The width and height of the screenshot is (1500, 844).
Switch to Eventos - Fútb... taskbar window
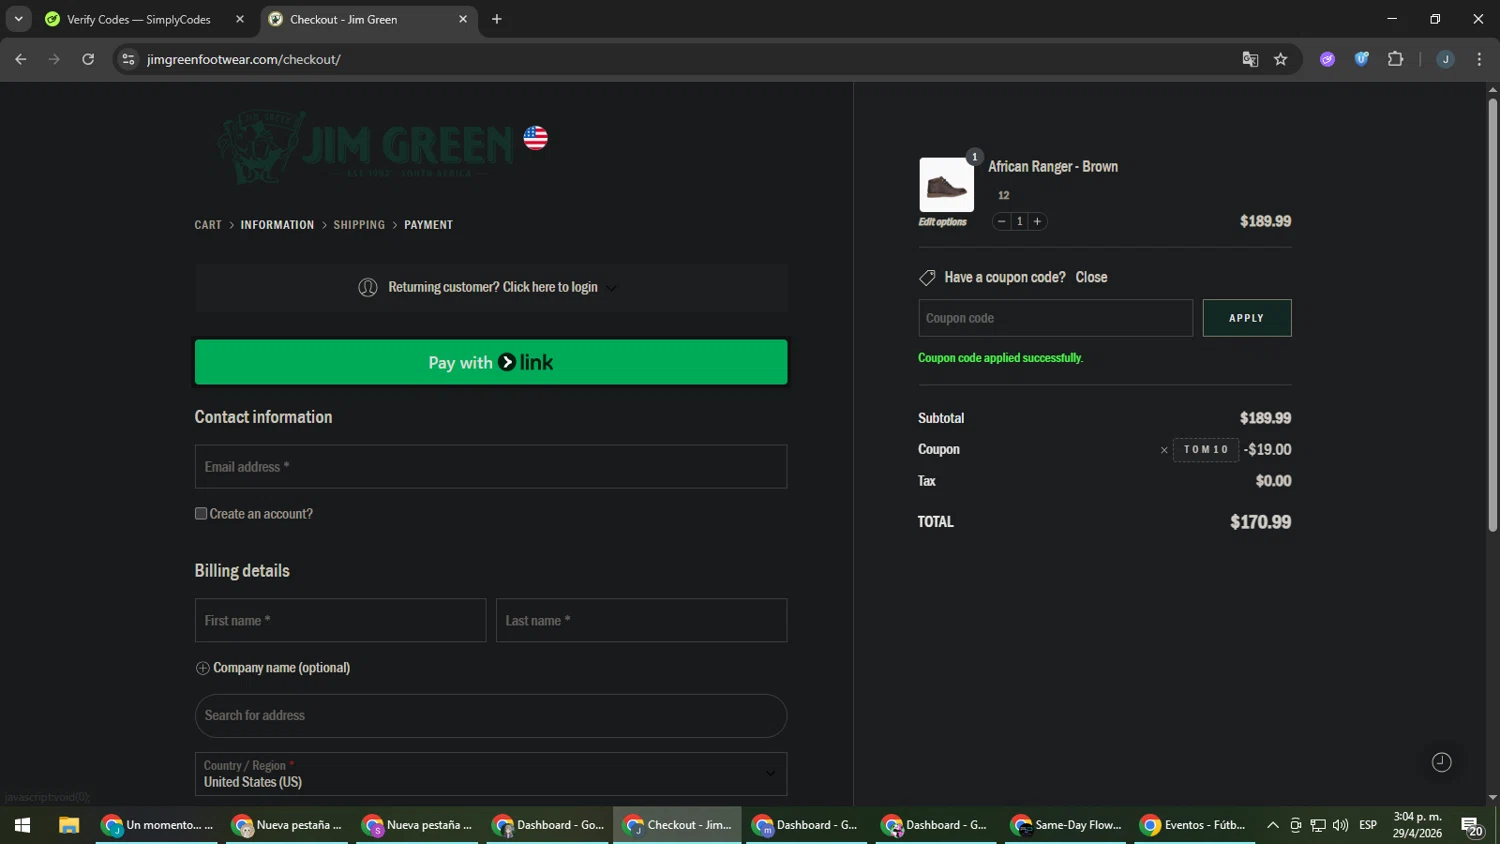[1195, 825]
